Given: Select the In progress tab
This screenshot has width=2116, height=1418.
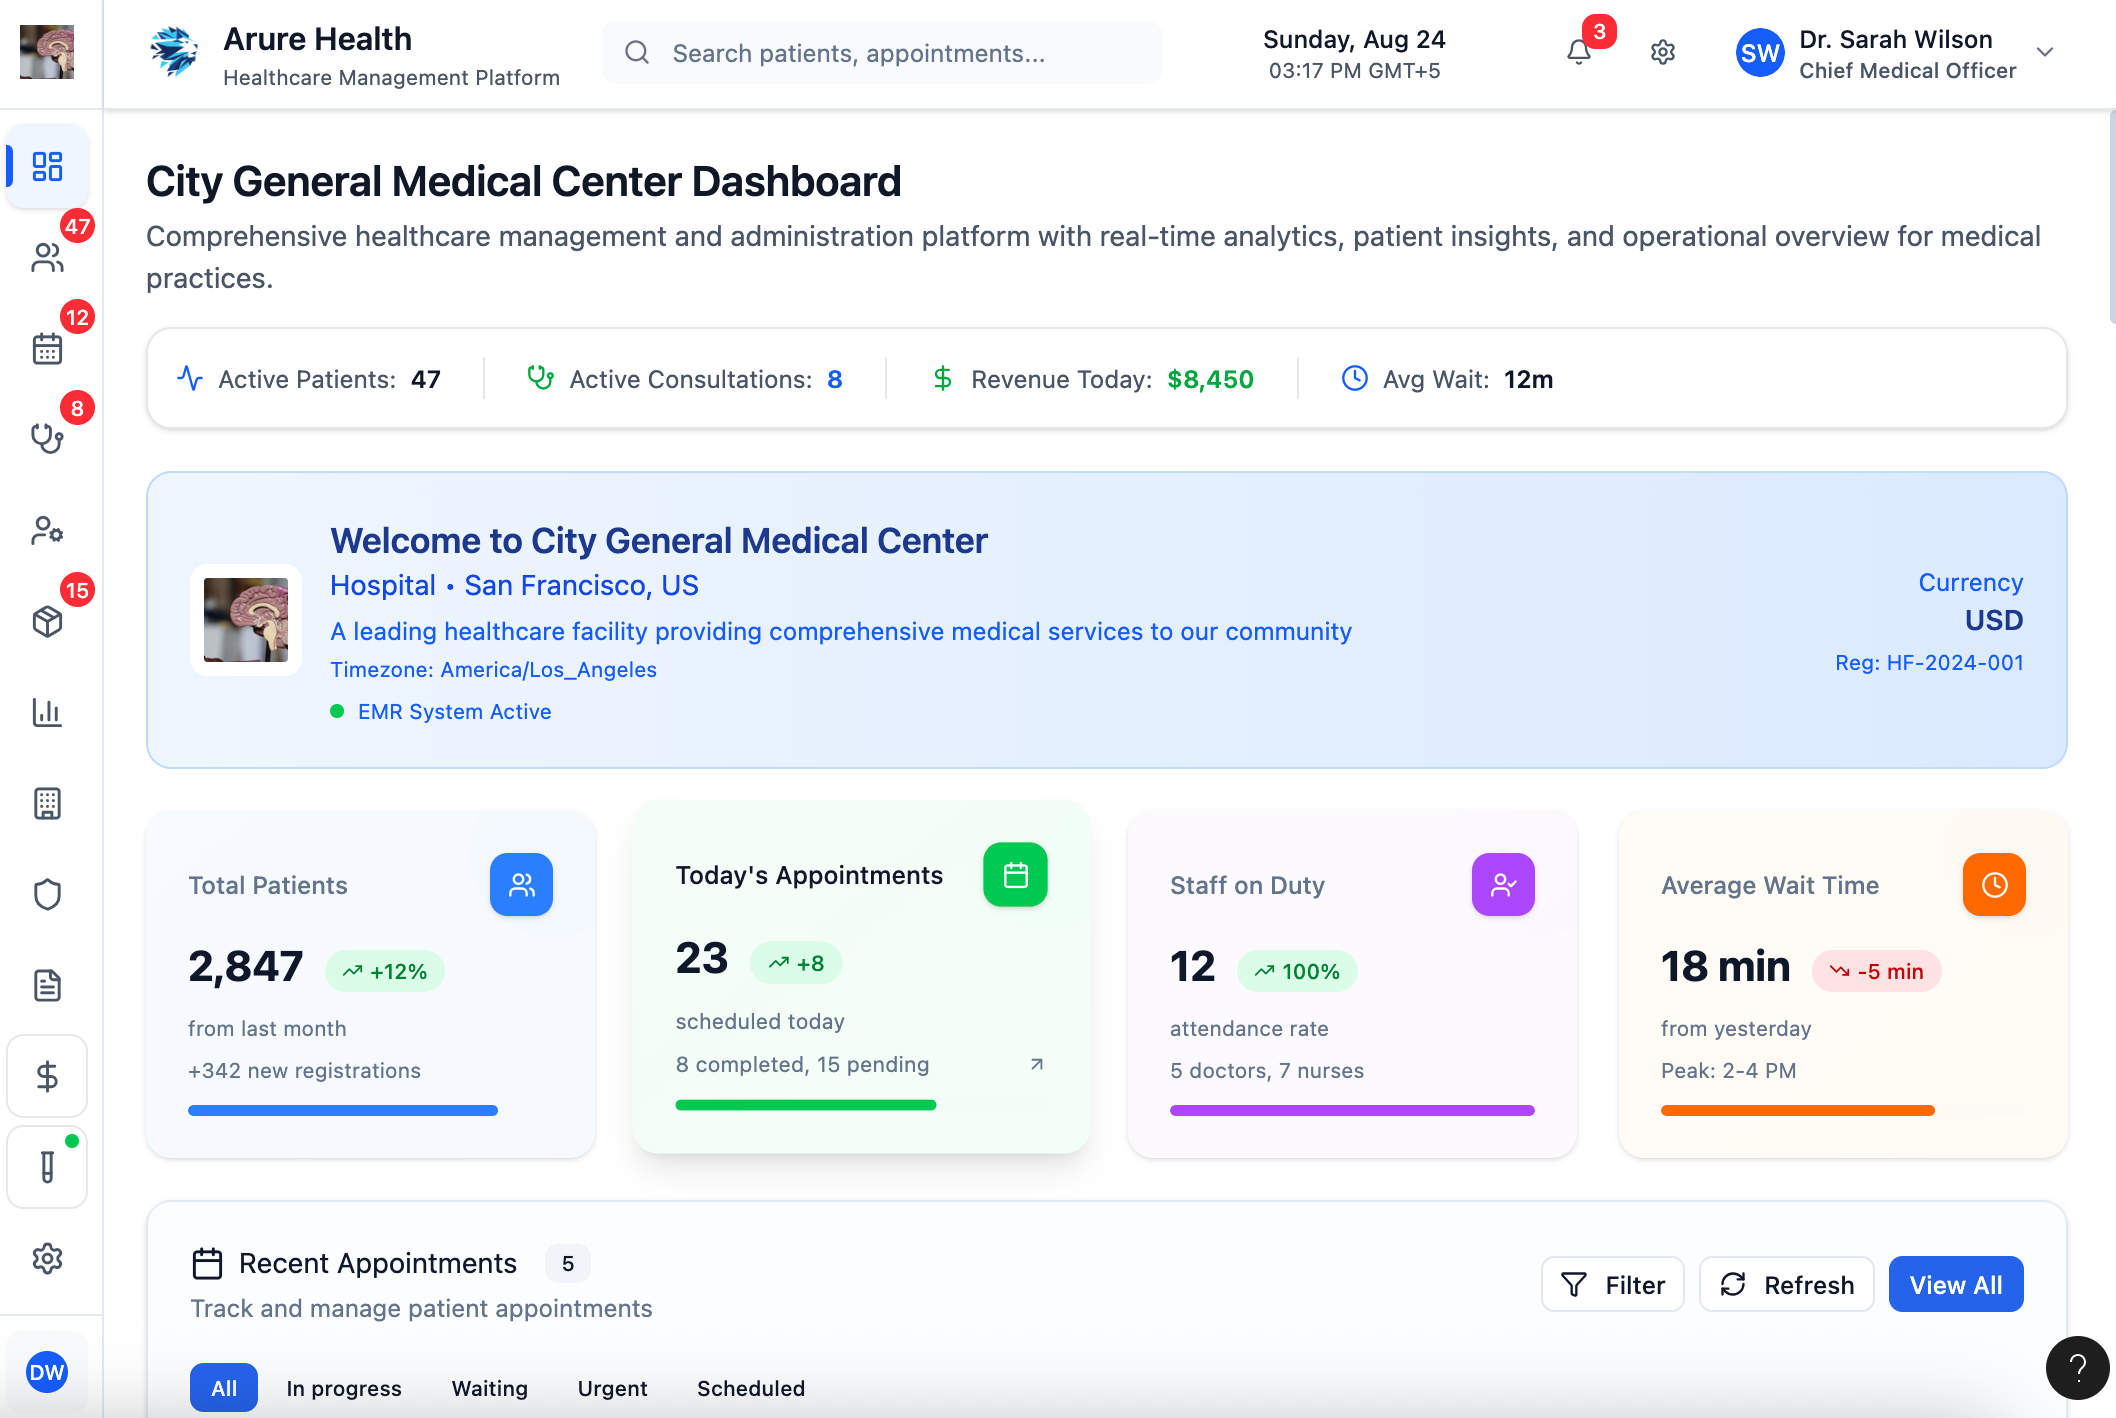Looking at the screenshot, I should pyautogui.click(x=344, y=1388).
